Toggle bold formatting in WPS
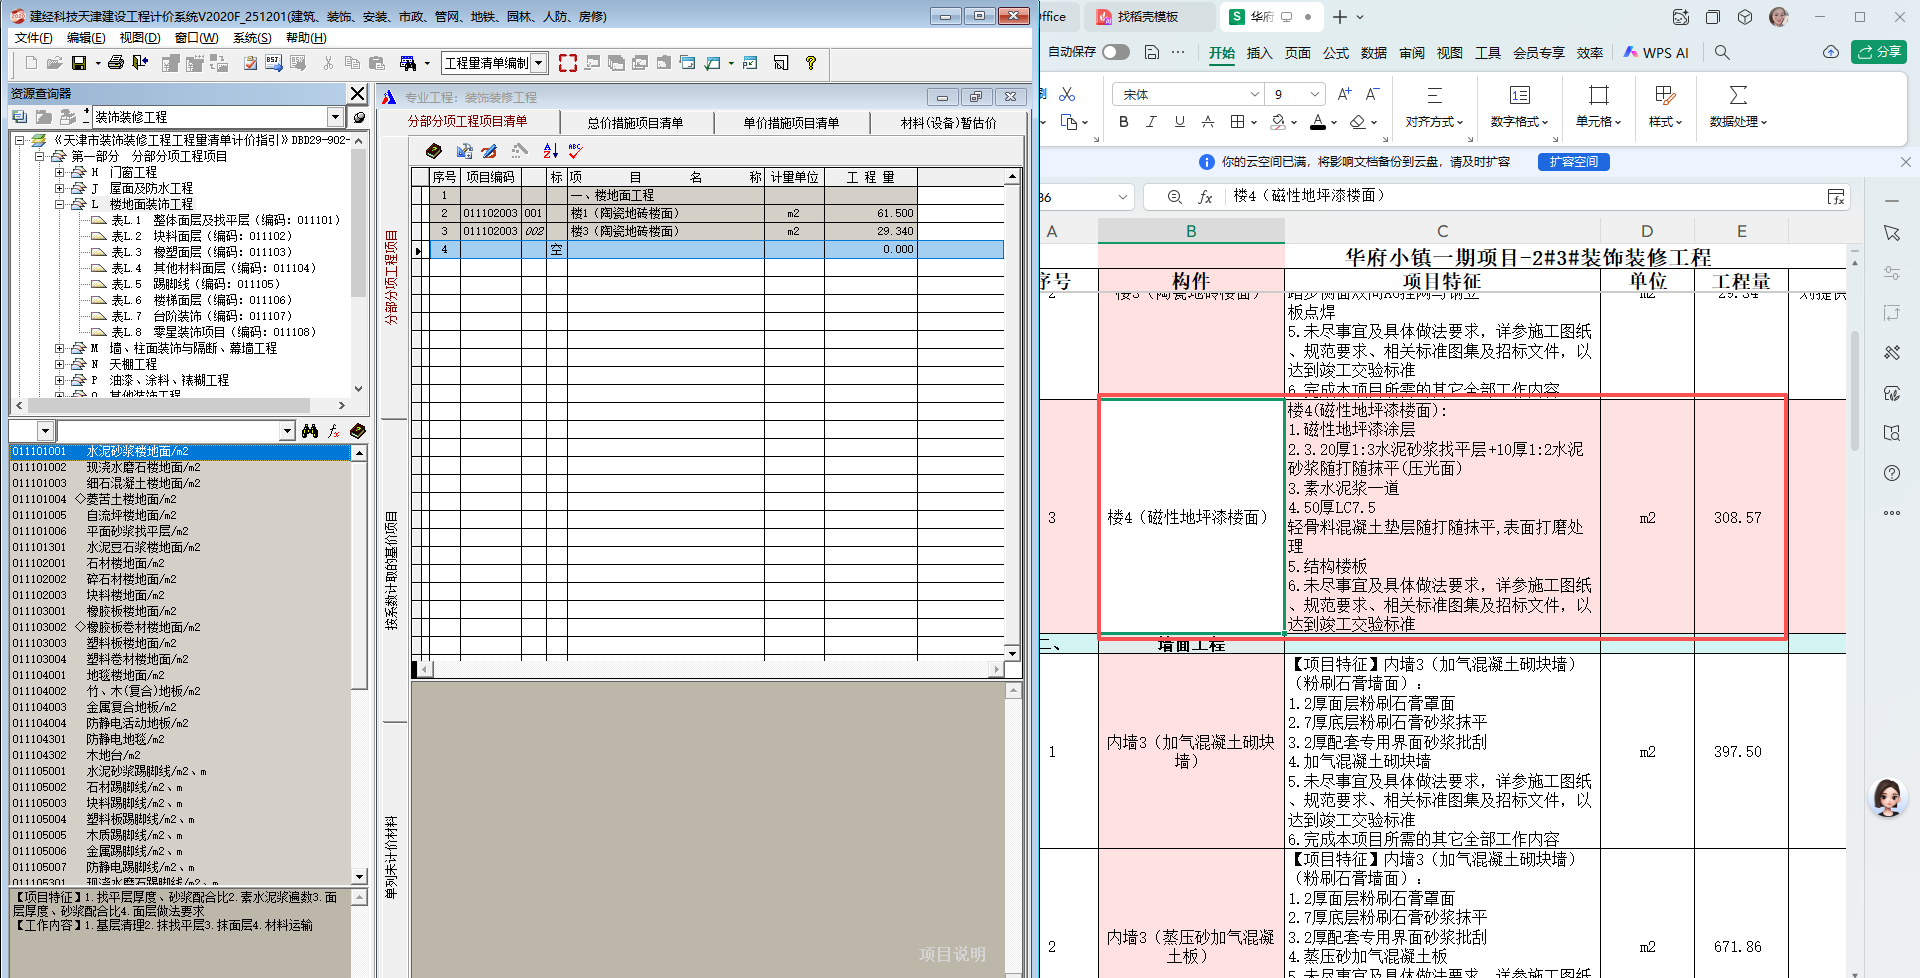1920x978 pixels. (x=1123, y=122)
